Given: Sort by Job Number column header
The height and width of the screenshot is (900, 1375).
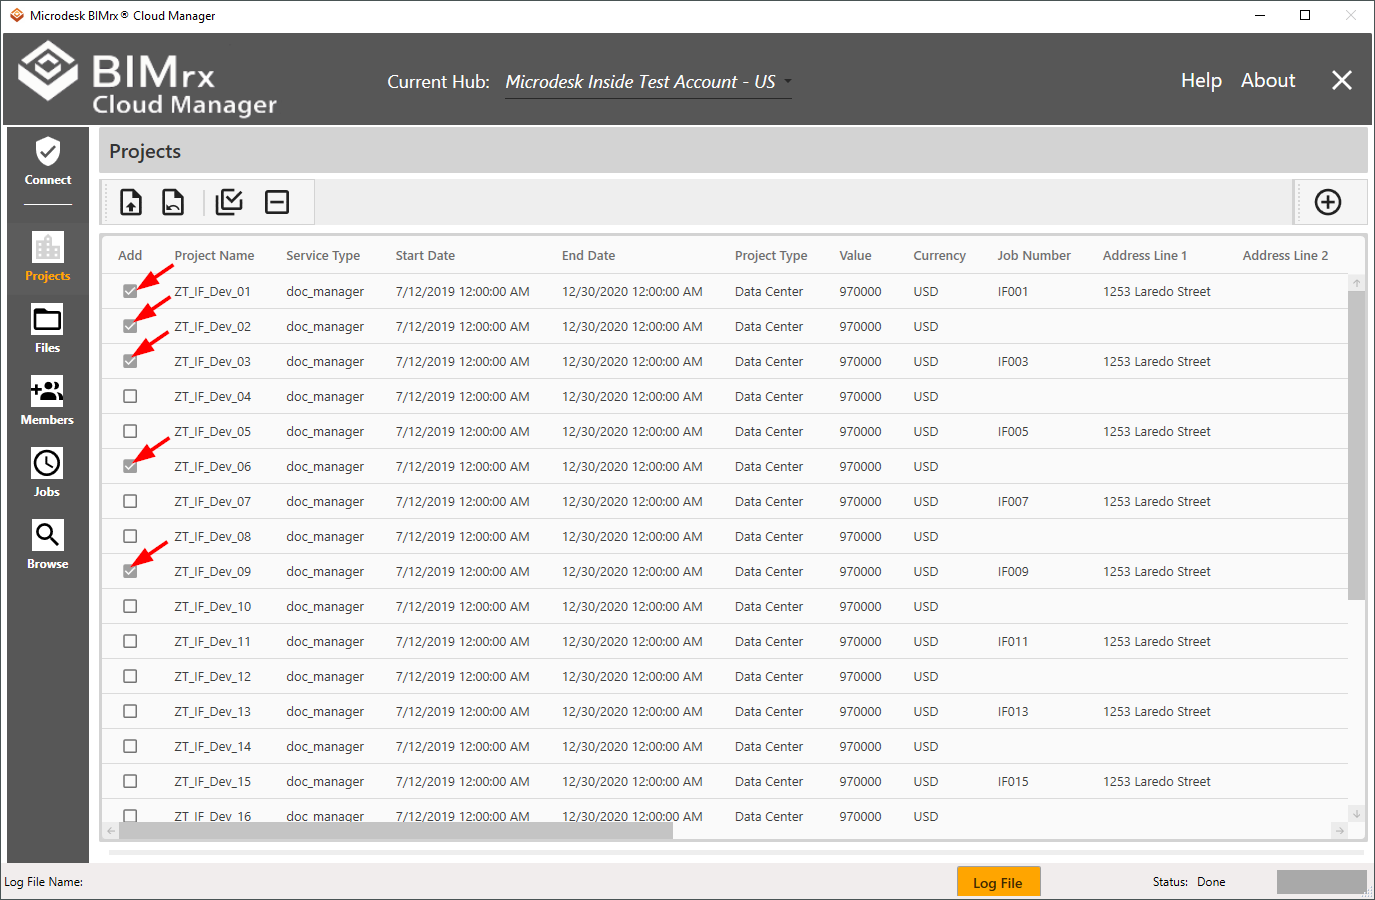Looking at the screenshot, I should [x=1034, y=255].
